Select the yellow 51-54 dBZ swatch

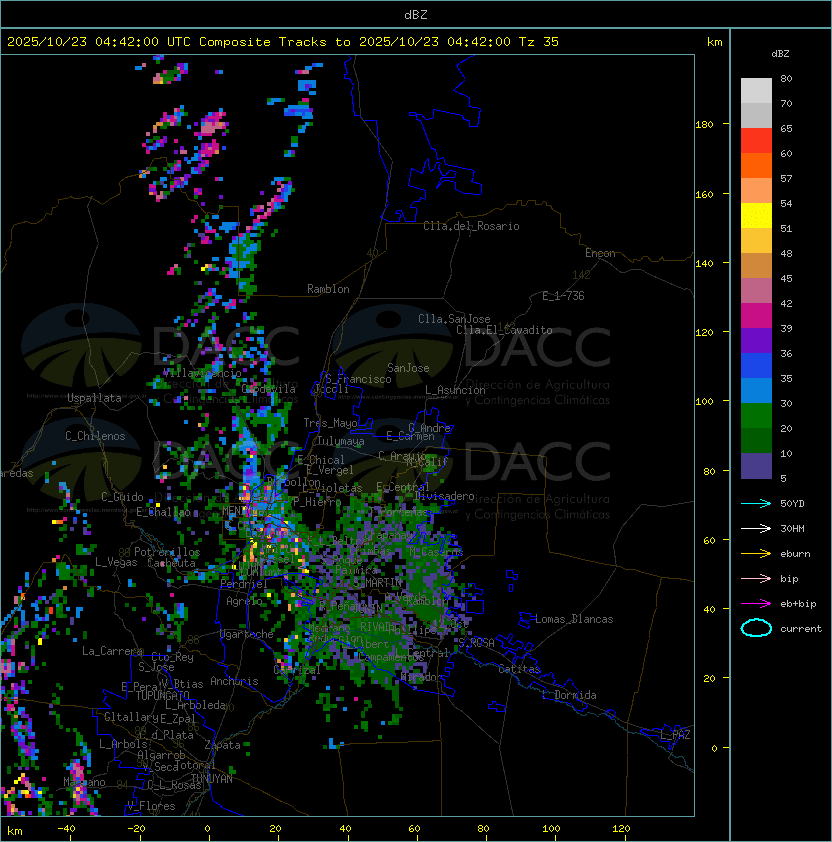[x=756, y=216]
